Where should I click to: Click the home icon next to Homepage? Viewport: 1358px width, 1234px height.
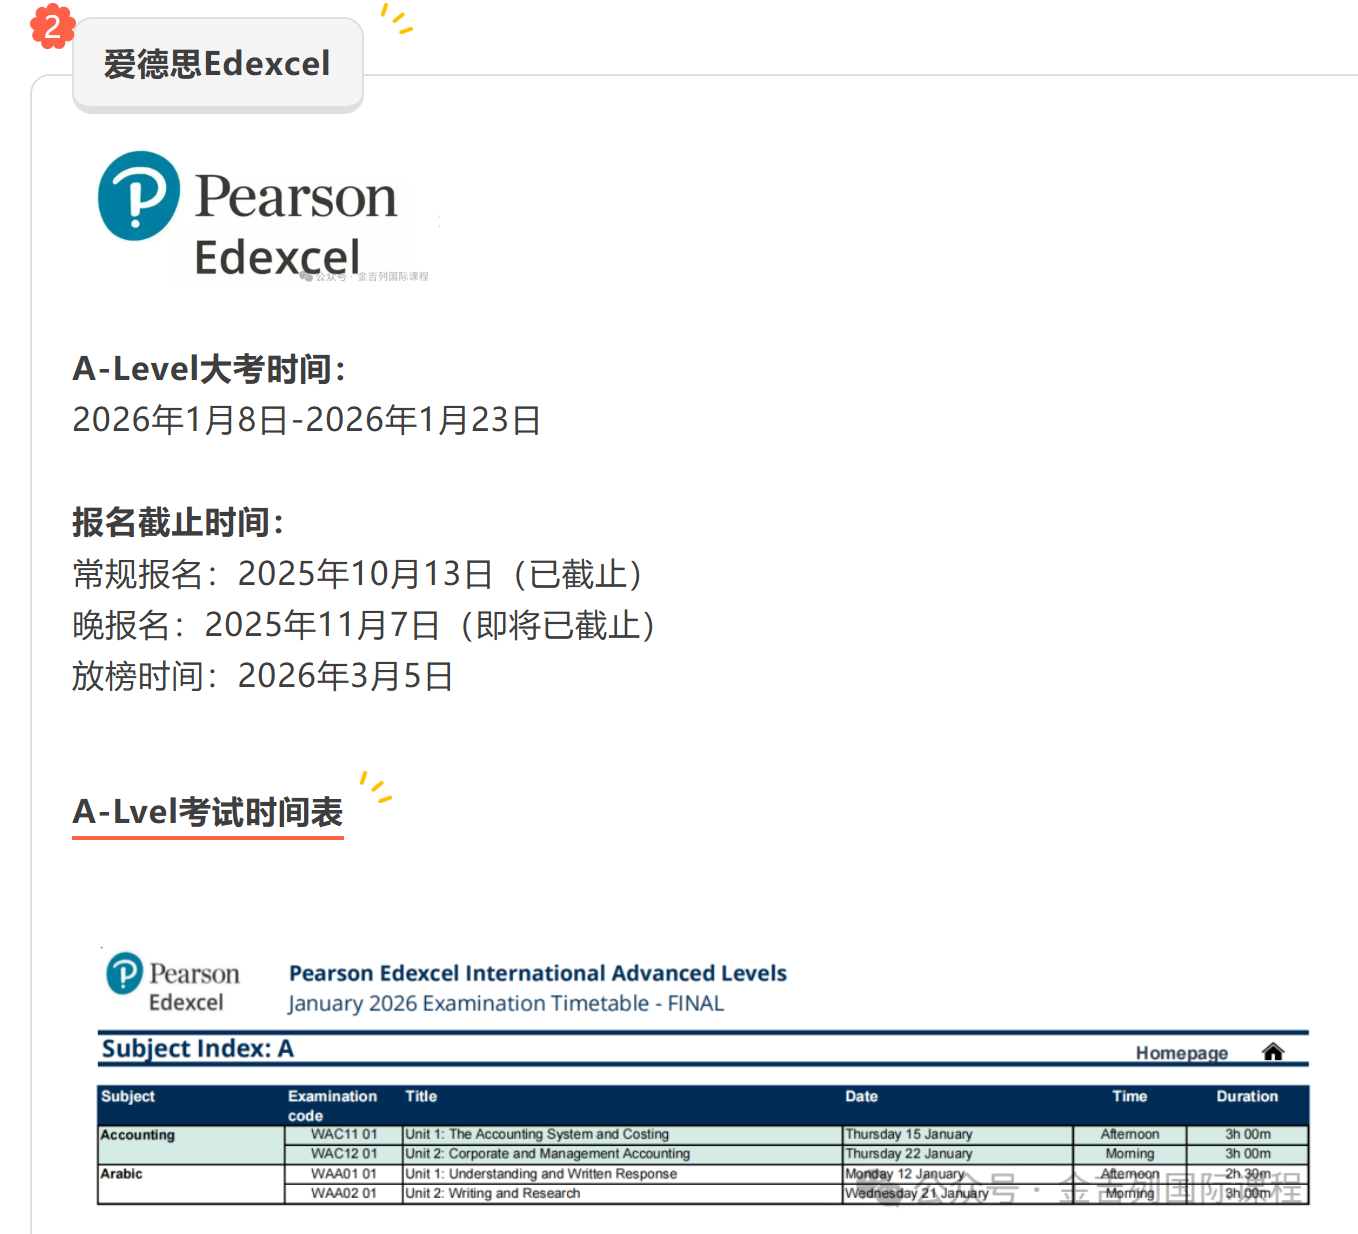1272,1052
